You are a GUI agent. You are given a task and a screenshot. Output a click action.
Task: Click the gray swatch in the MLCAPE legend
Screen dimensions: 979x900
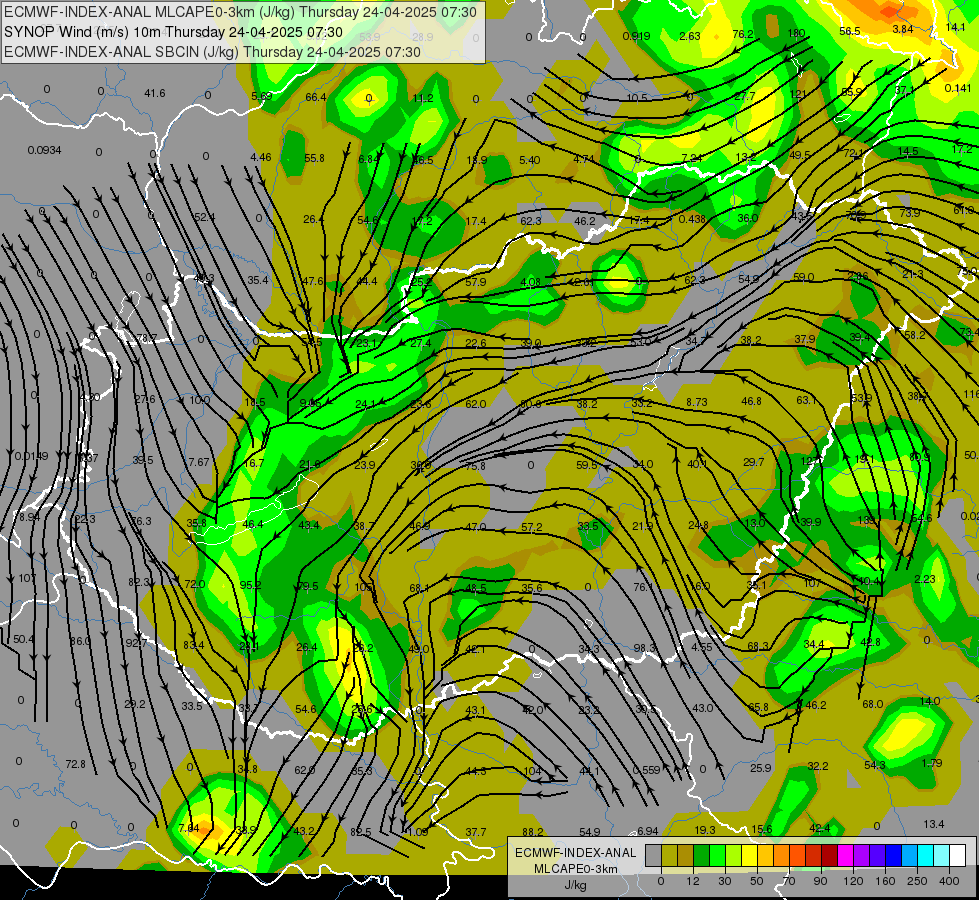pyautogui.click(x=653, y=855)
